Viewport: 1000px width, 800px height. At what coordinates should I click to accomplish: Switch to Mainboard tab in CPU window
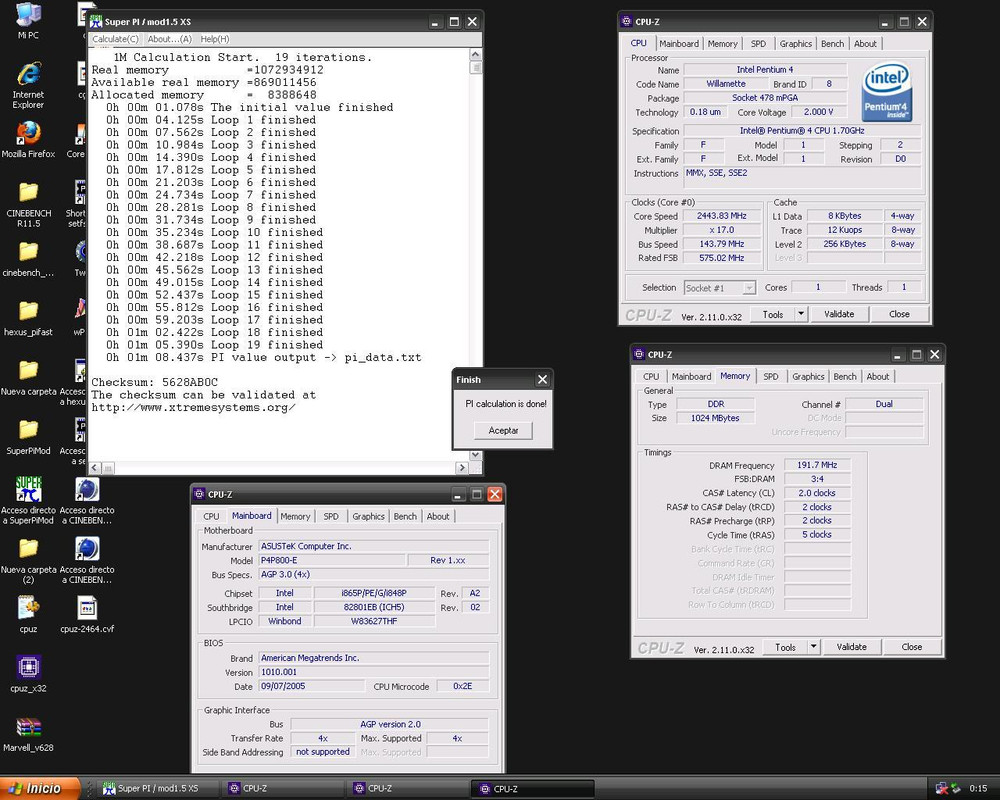679,43
